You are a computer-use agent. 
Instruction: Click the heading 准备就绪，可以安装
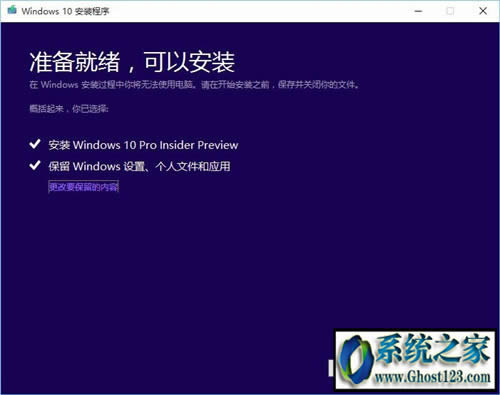click(132, 62)
